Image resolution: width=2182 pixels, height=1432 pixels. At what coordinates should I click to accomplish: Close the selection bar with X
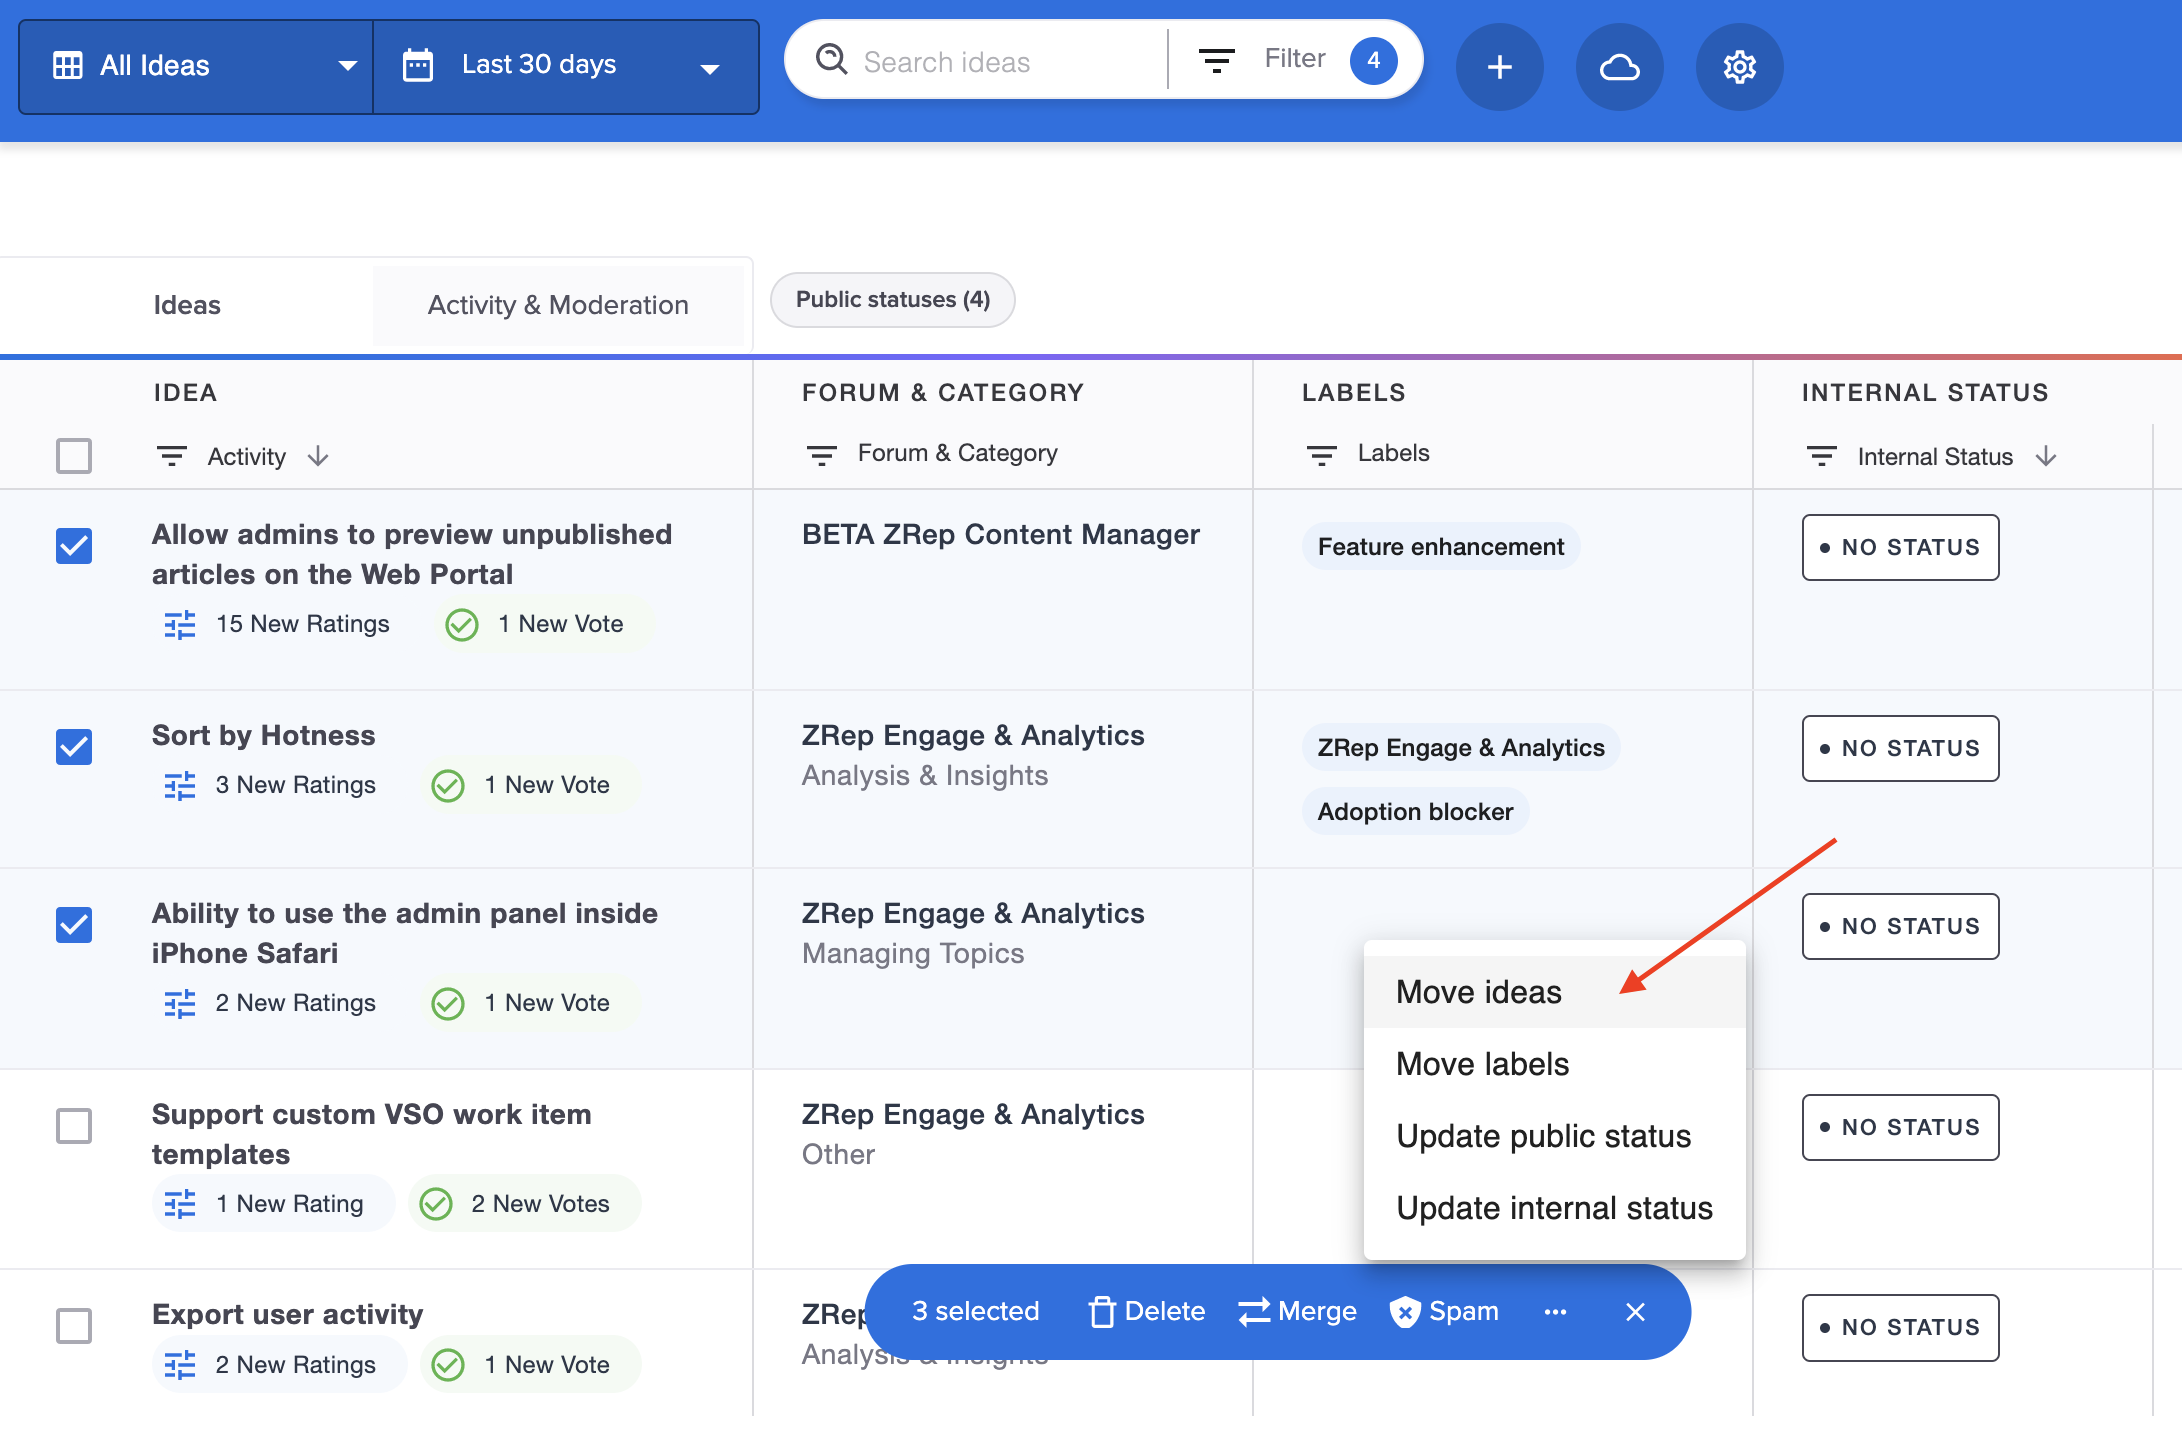coord(1635,1312)
